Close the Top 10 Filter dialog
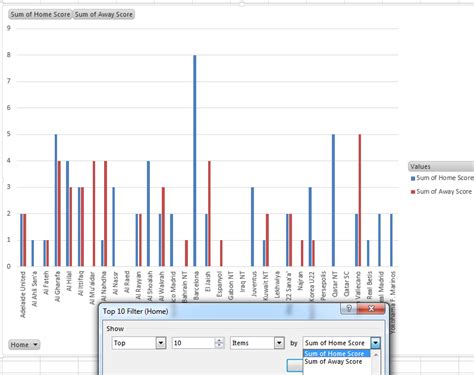The width and height of the screenshot is (474, 375). pyautogui.click(x=371, y=308)
